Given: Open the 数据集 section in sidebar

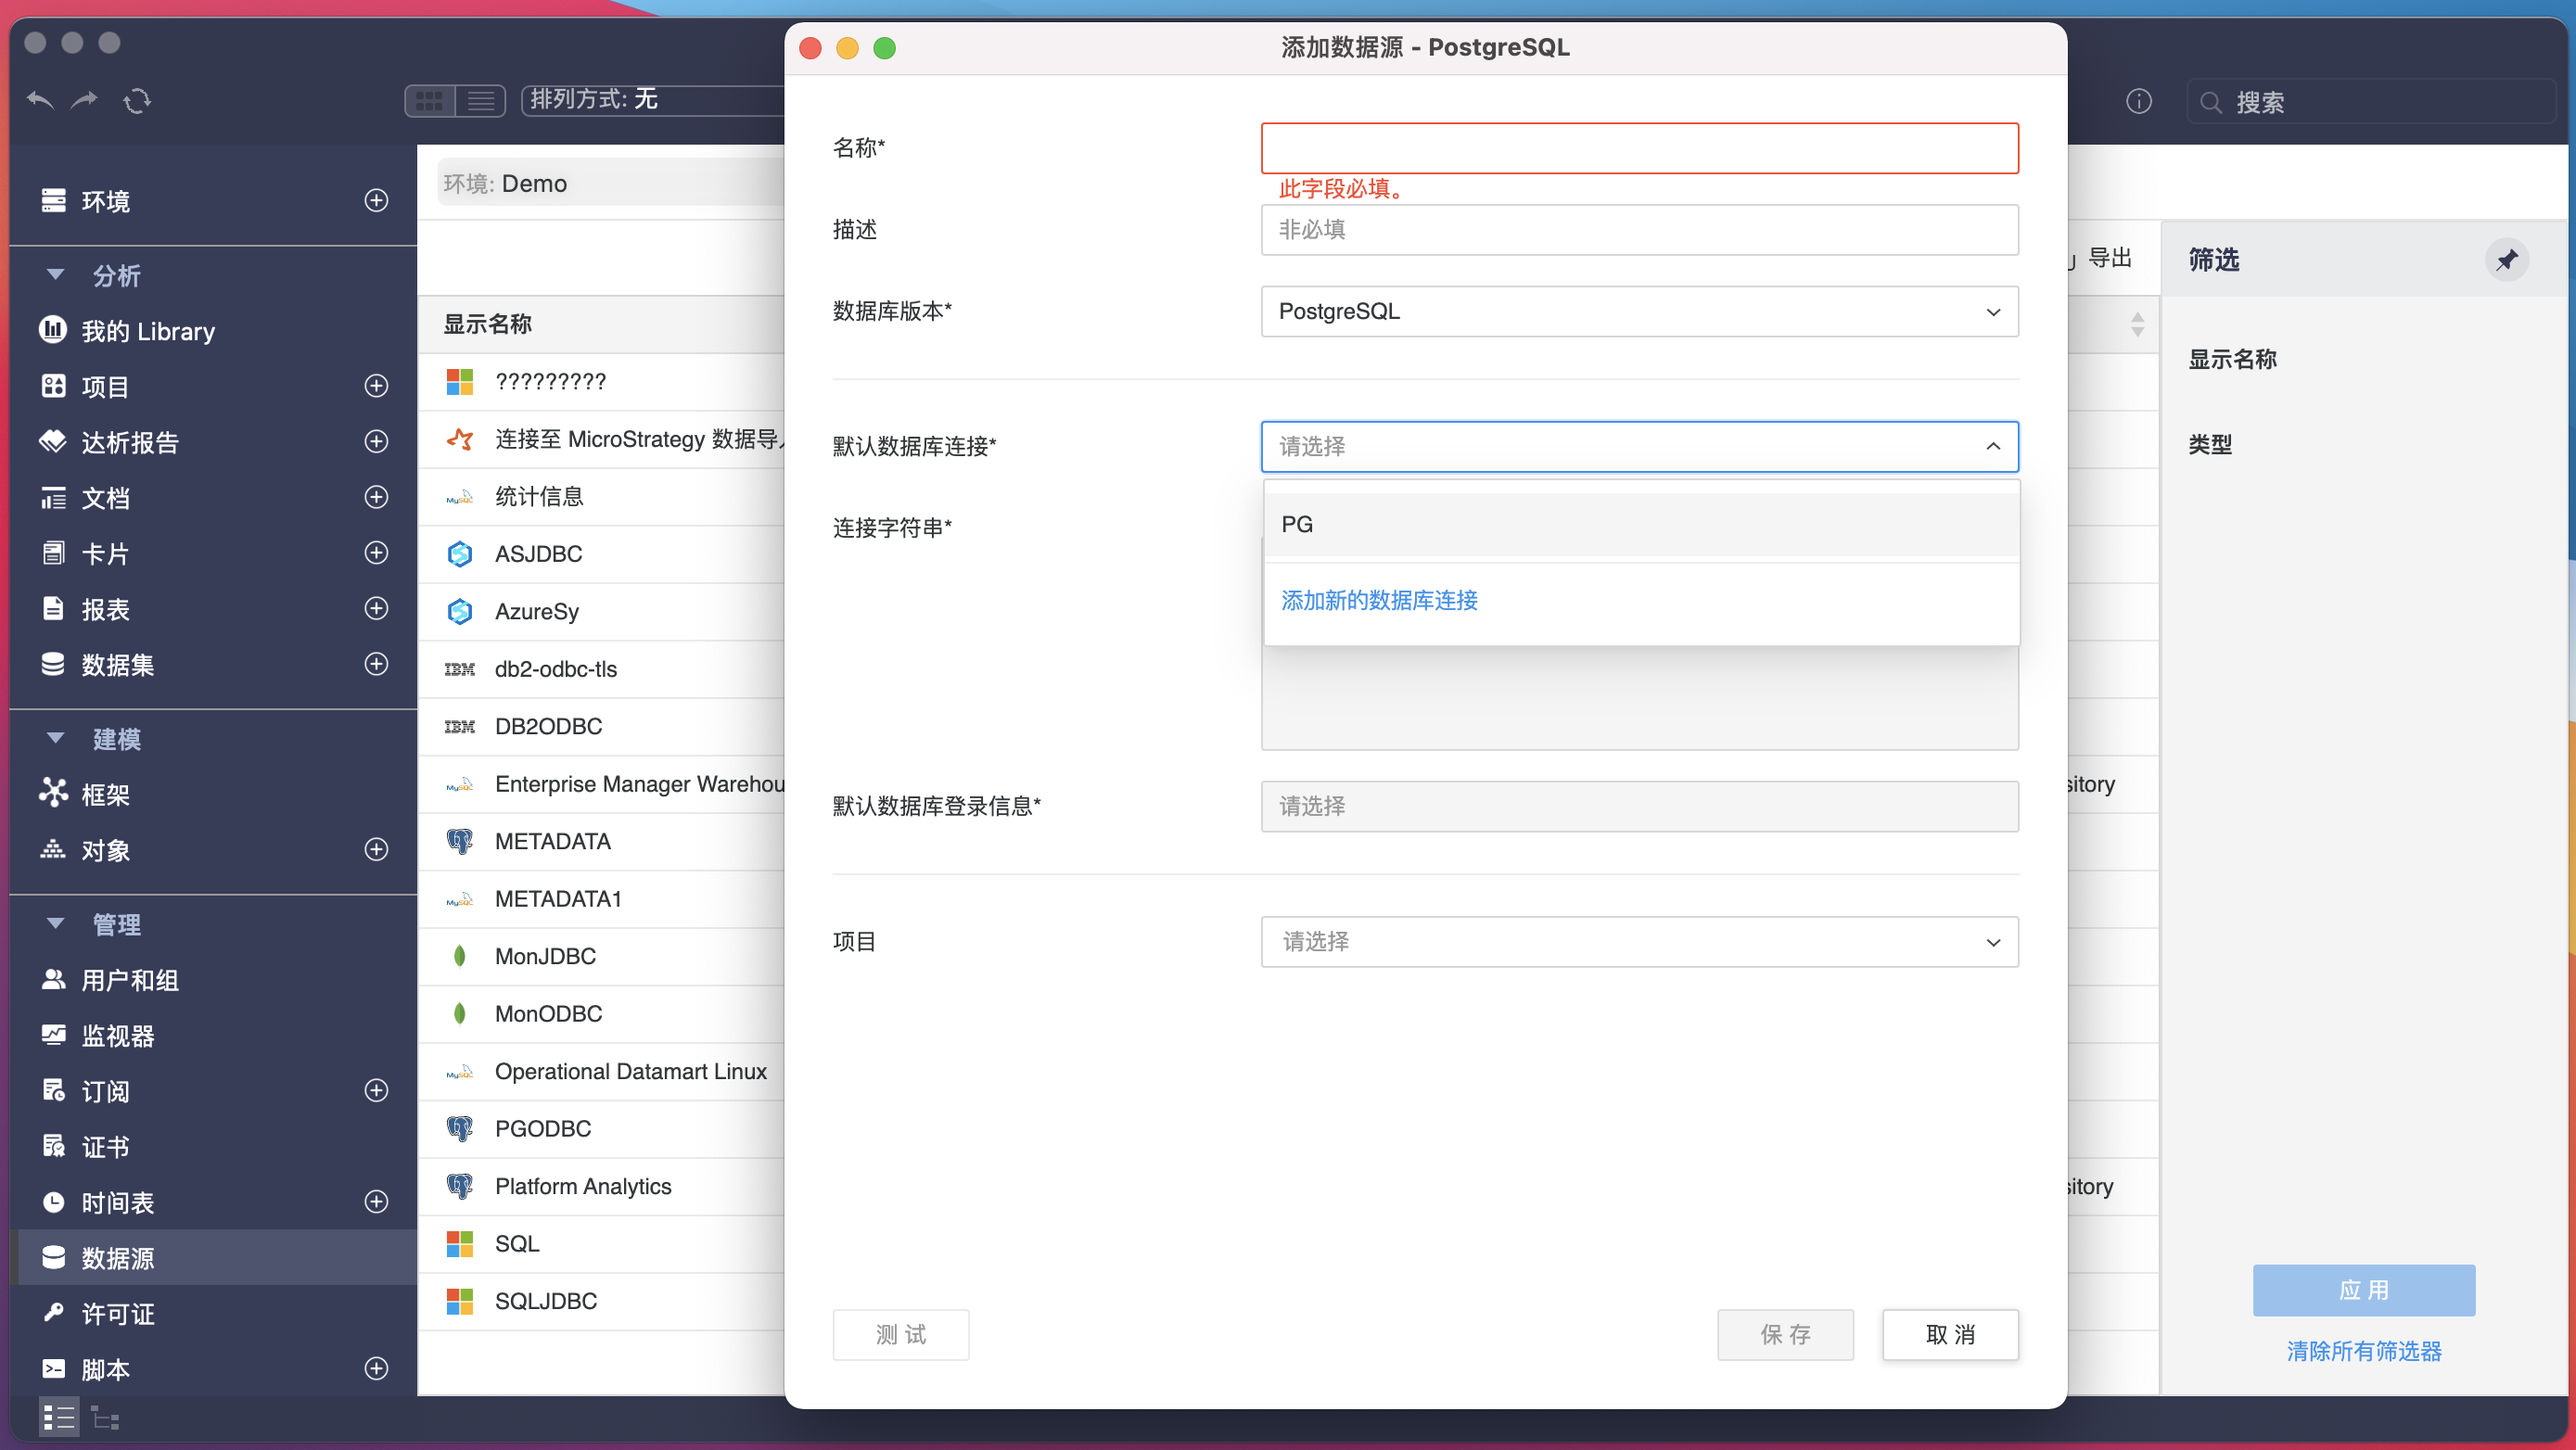Looking at the screenshot, I should pos(116,664).
